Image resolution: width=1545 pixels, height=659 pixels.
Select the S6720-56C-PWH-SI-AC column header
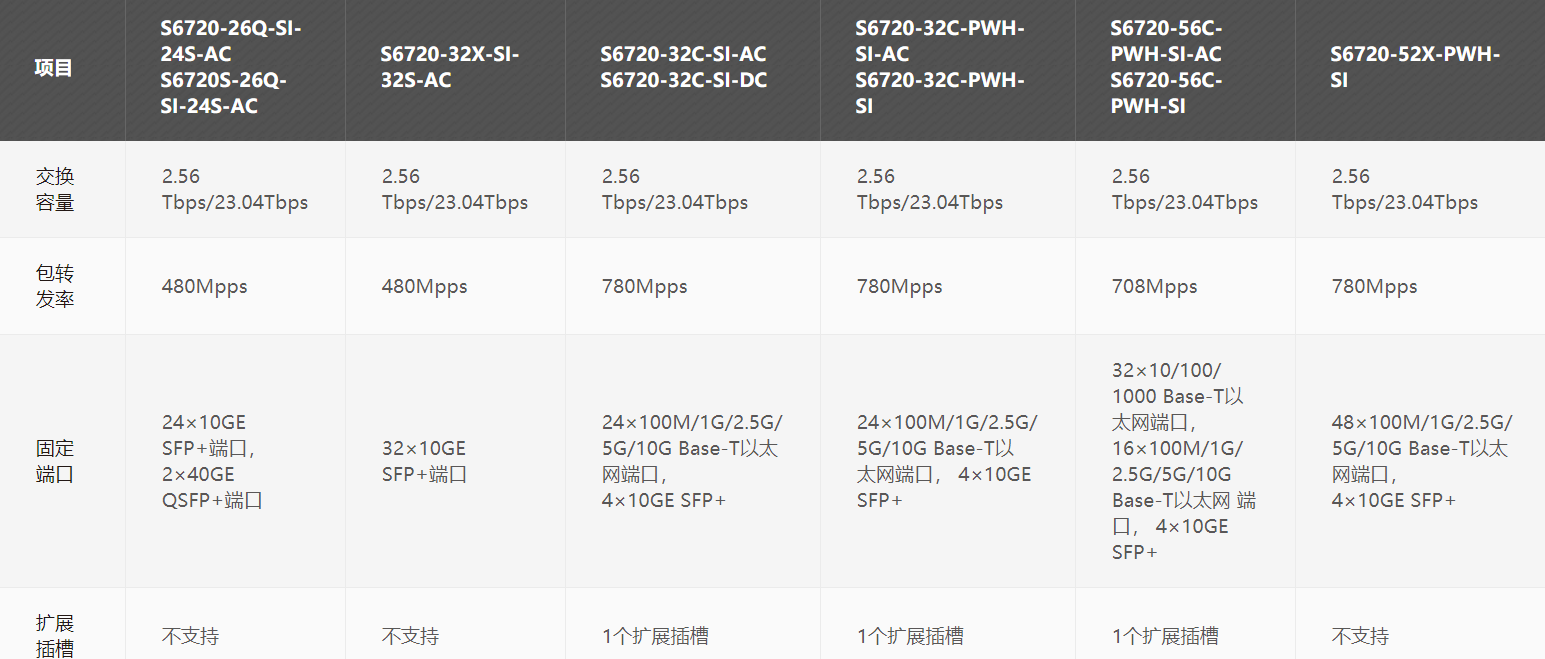pyautogui.click(x=1166, y=68)
